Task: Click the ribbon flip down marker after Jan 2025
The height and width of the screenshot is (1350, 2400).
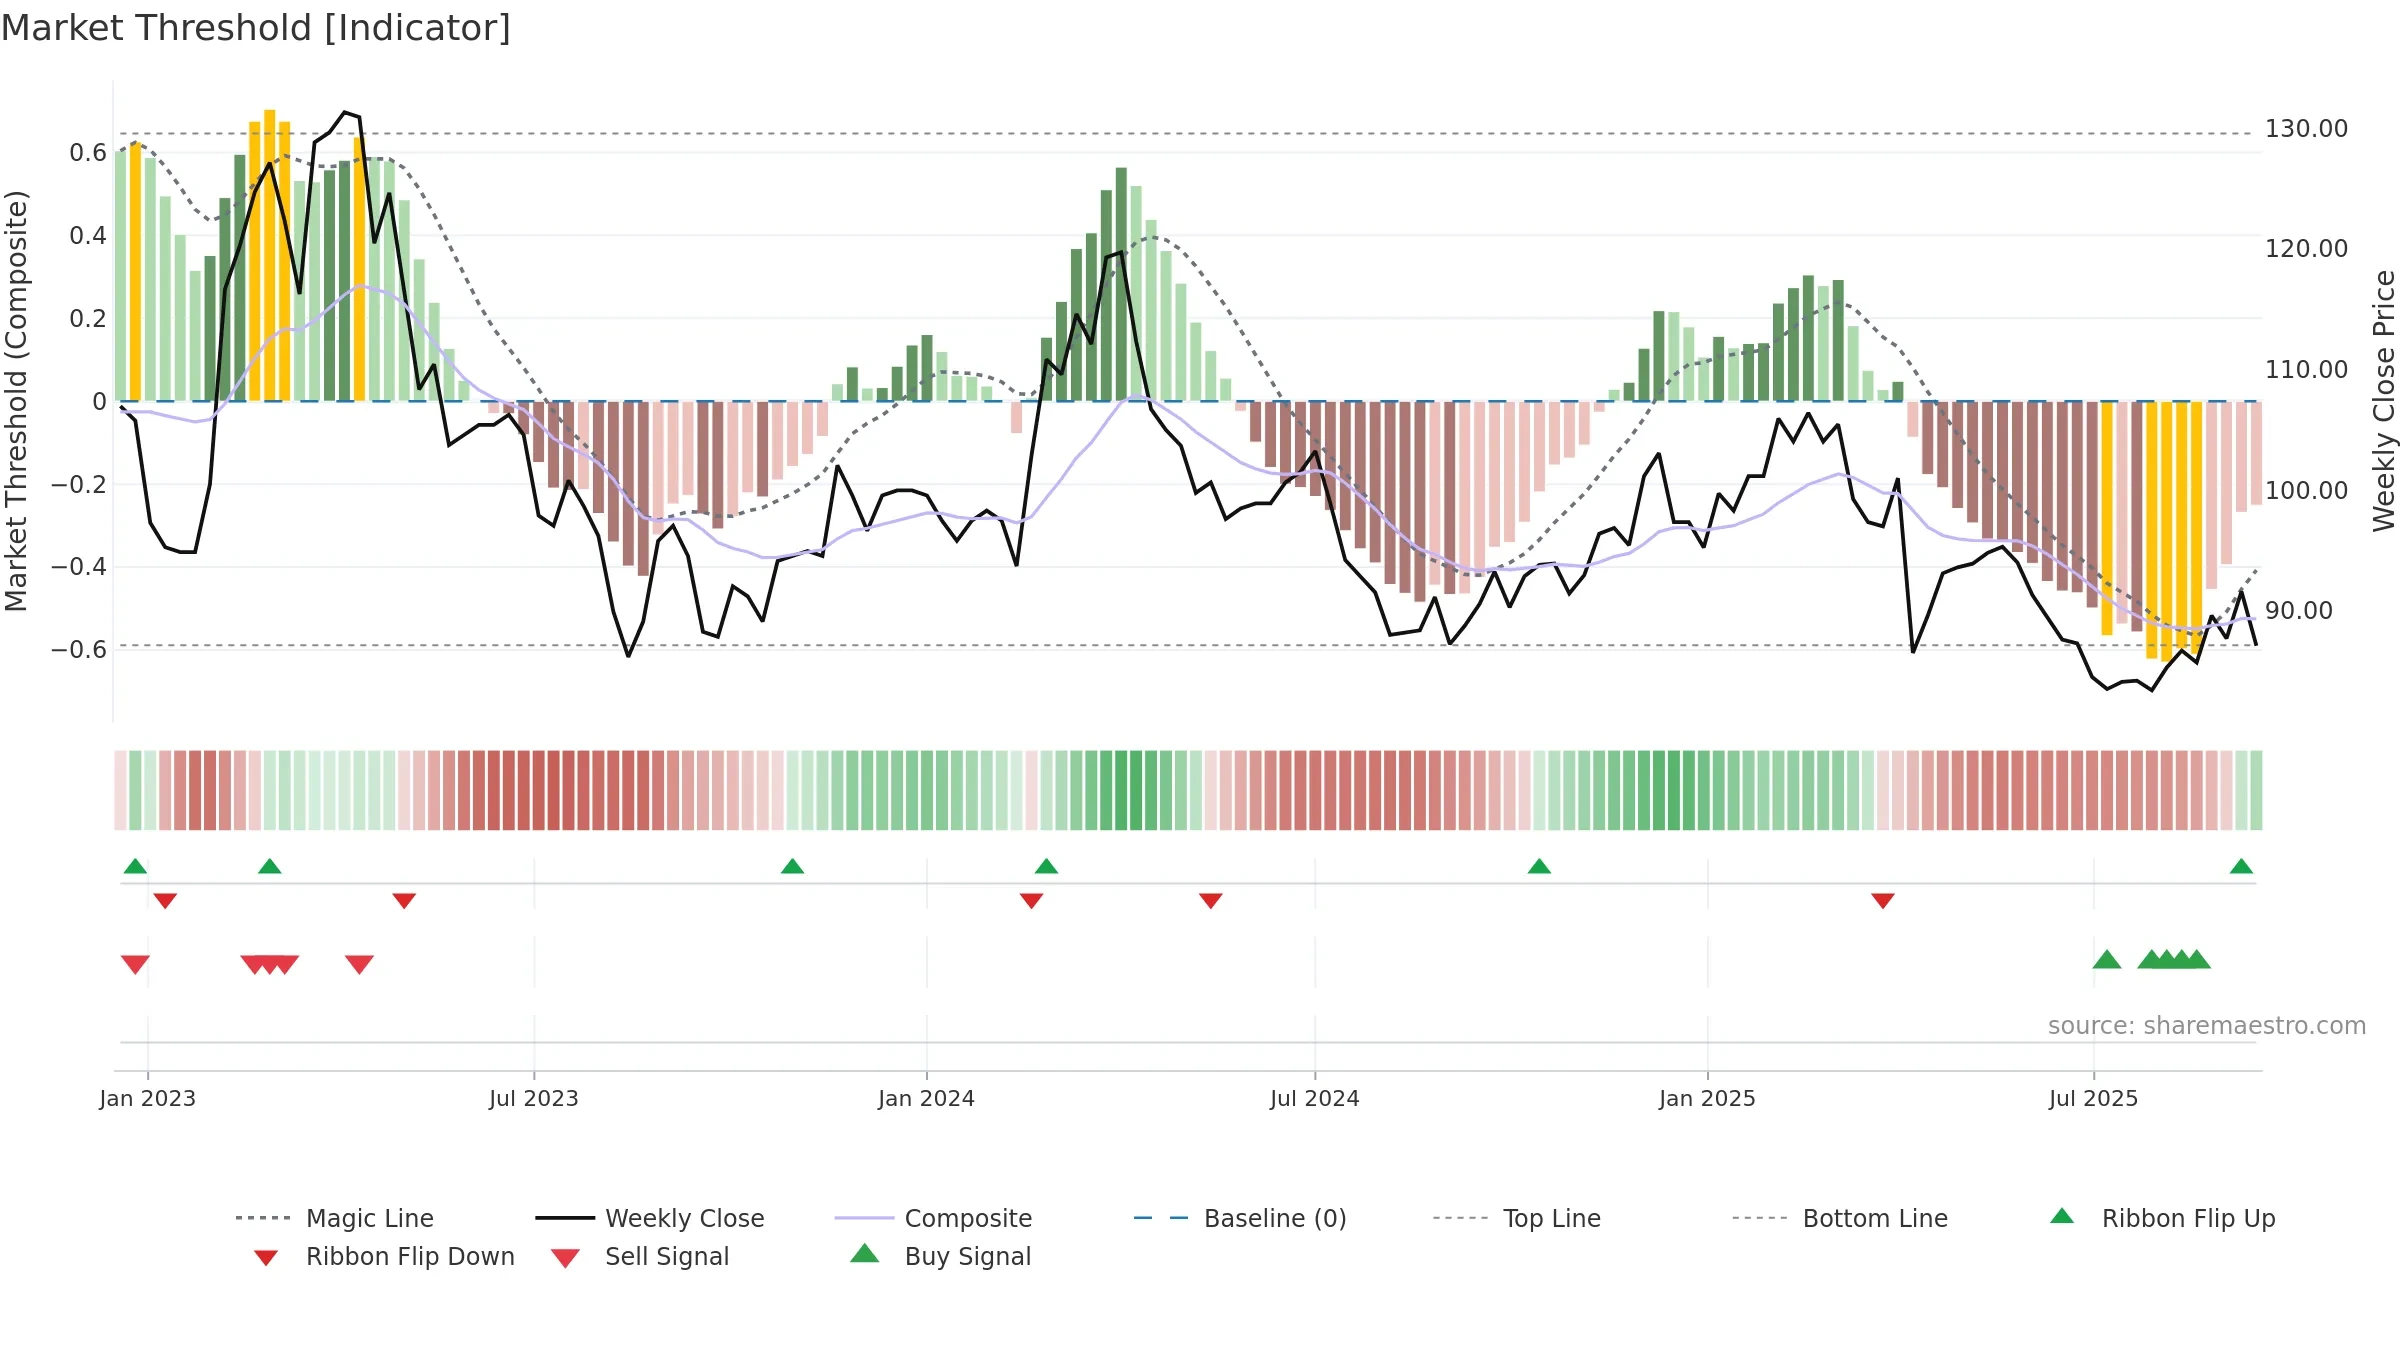Action: pyautogui.click(x=1883, y=901)
